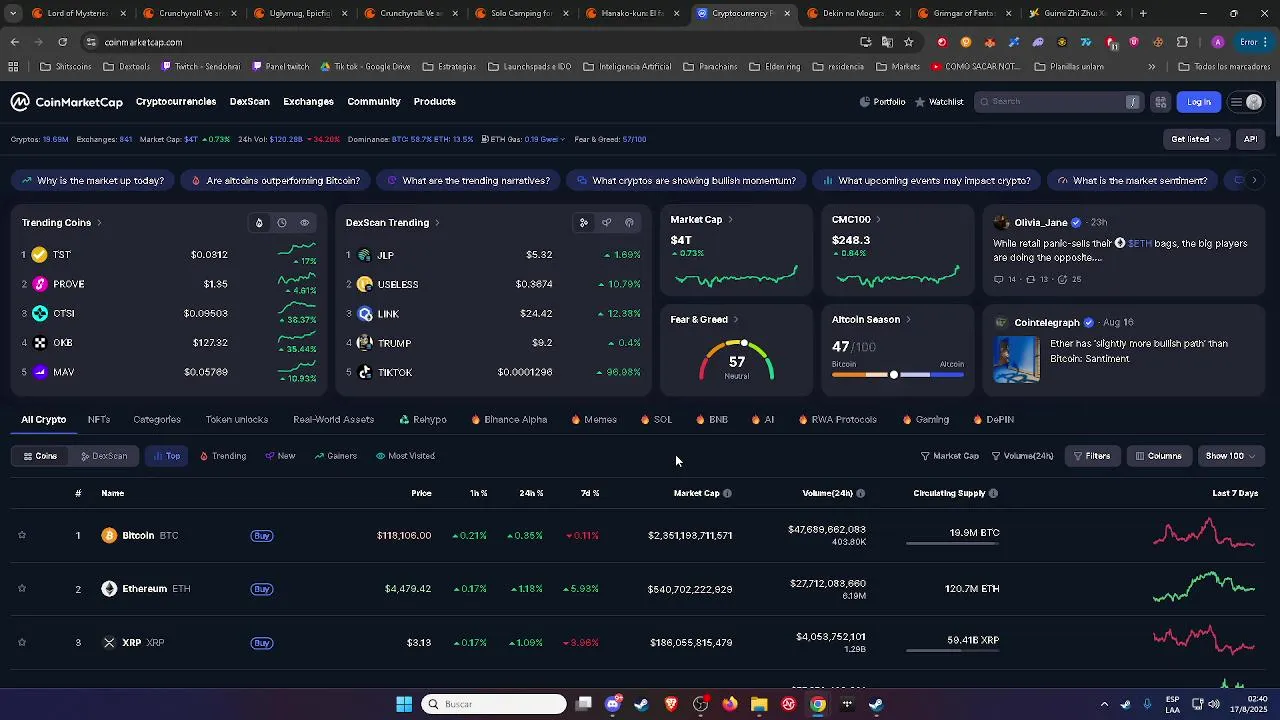Open Market Cap column info icon
Image resolution: width=1280 pixels, height=720 pixels.
[727, 493]
